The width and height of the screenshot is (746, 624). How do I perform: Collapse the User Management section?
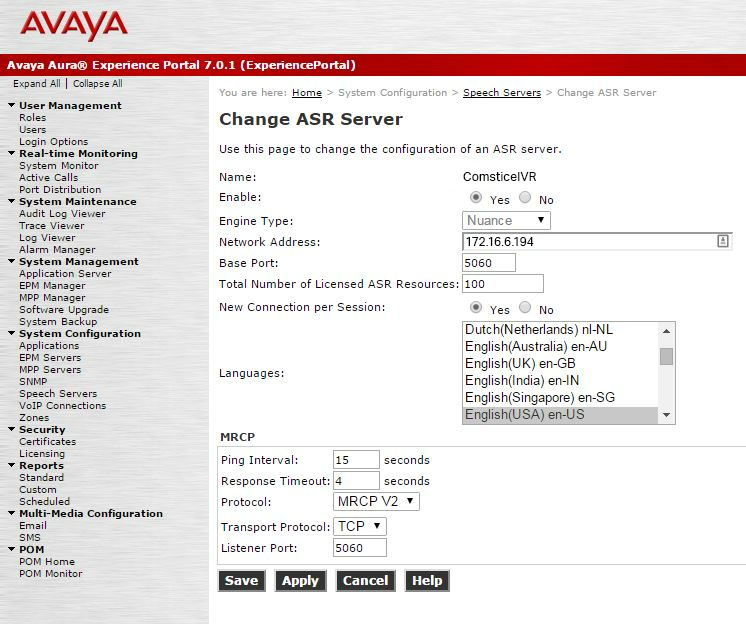11,105
